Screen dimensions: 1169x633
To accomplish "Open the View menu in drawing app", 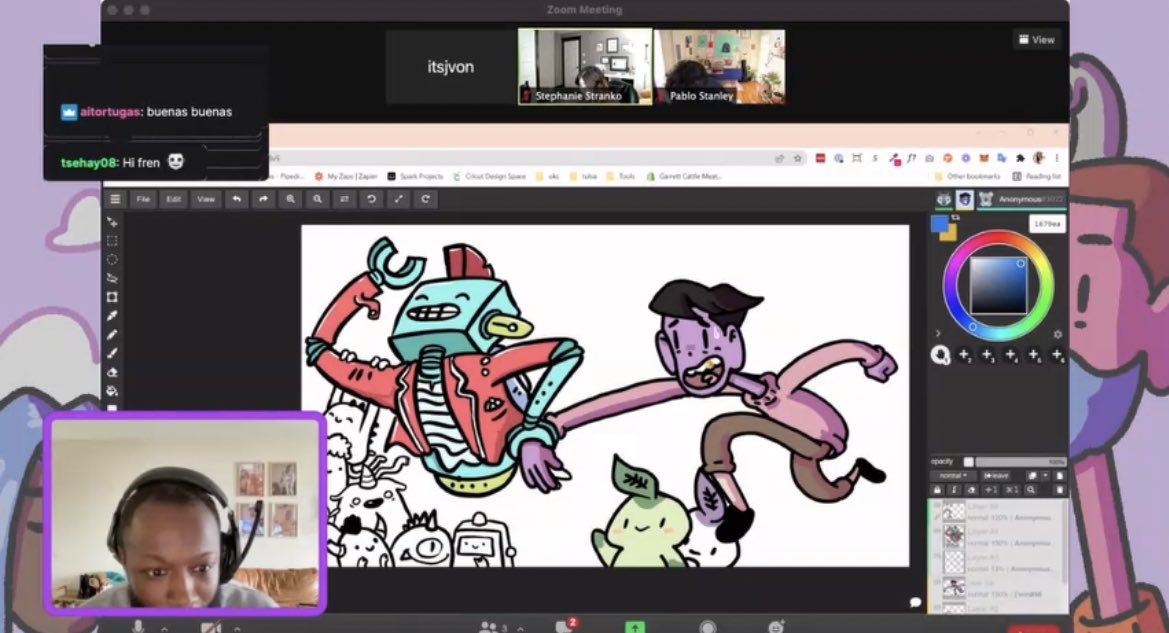I will pos(206,199).
